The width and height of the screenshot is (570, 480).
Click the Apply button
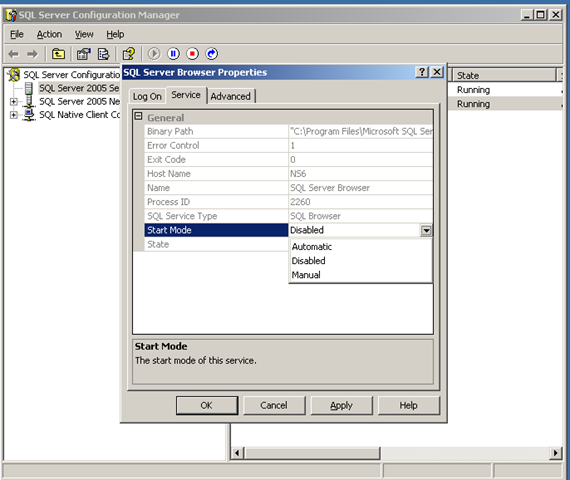(341, 405)
